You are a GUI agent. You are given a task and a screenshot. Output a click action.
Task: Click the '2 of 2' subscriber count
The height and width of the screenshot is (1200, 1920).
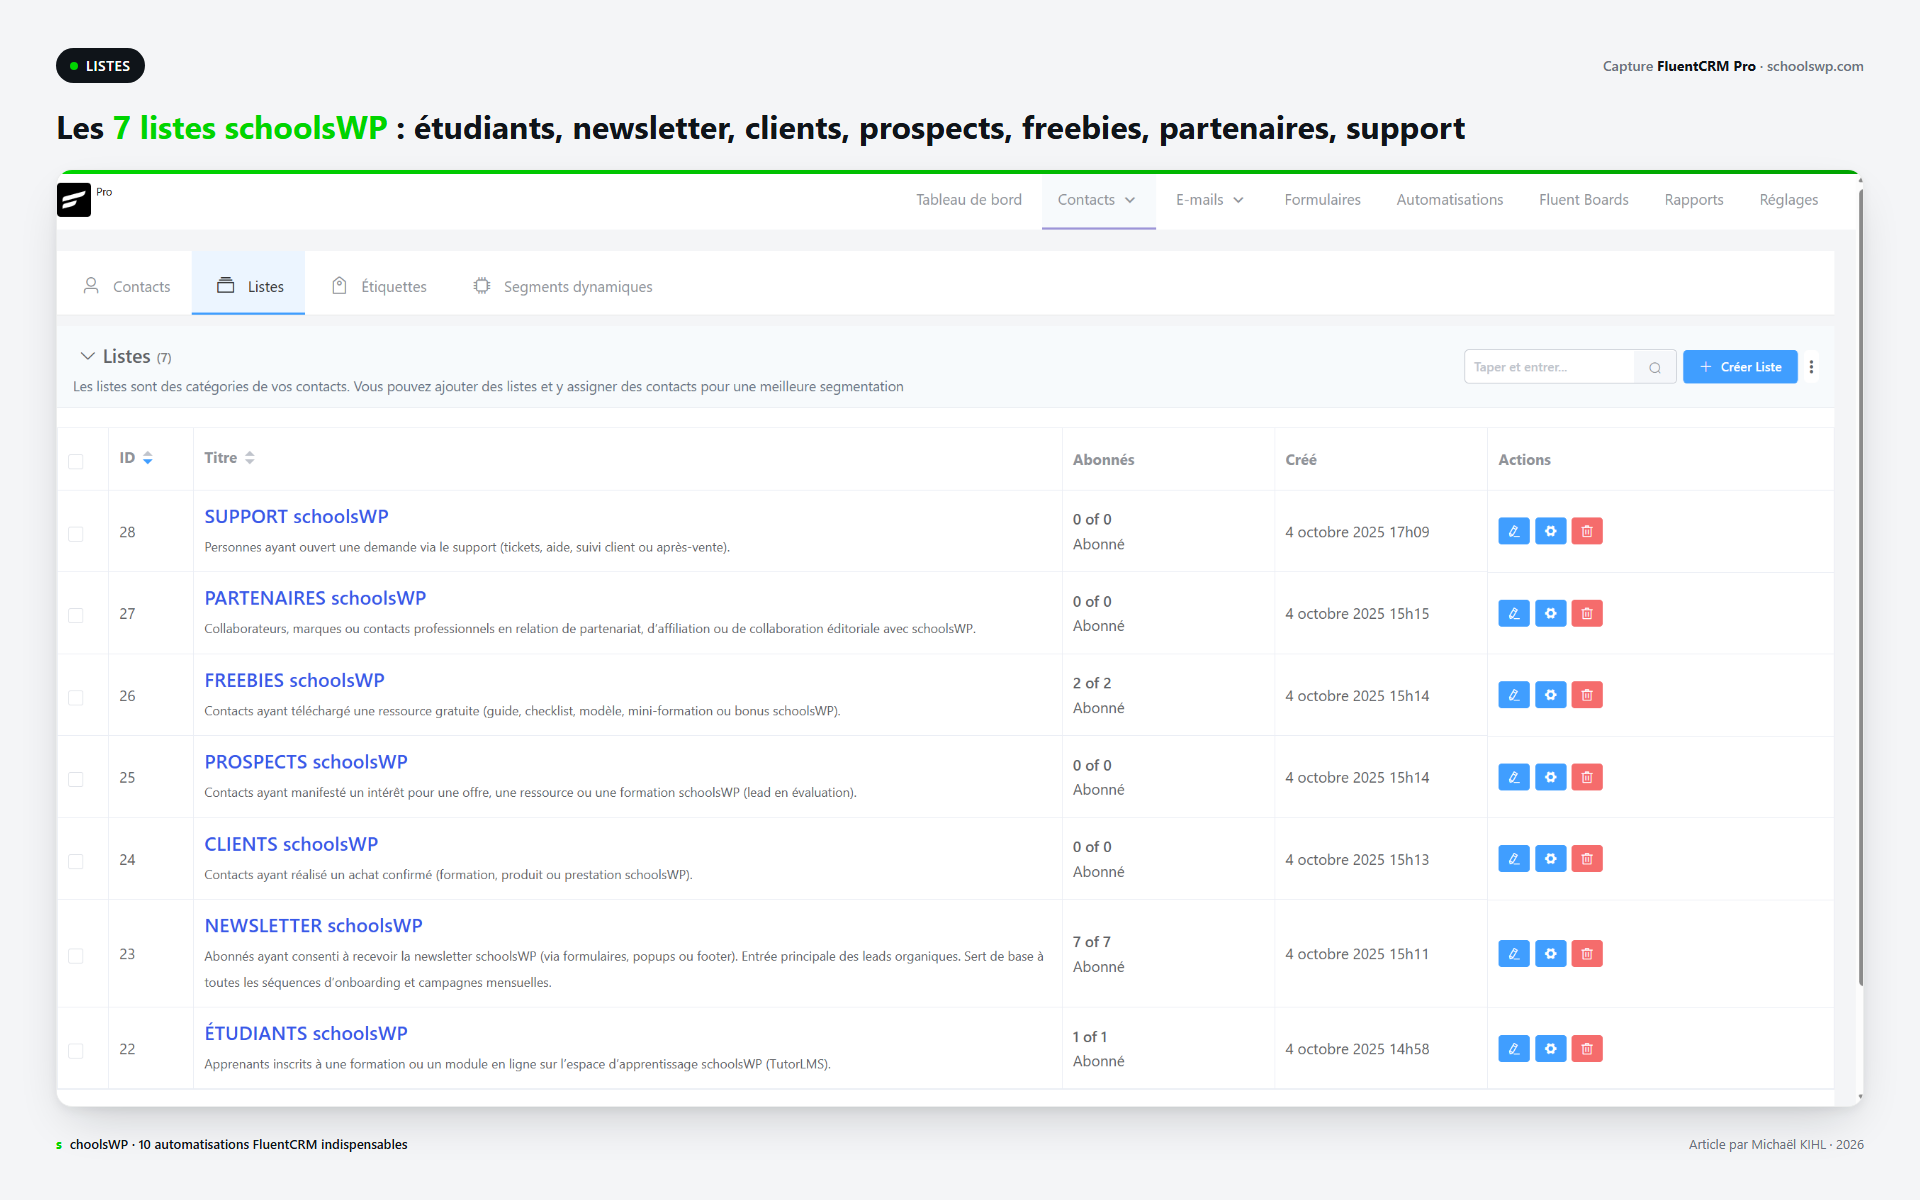(x=1092, y=683)
